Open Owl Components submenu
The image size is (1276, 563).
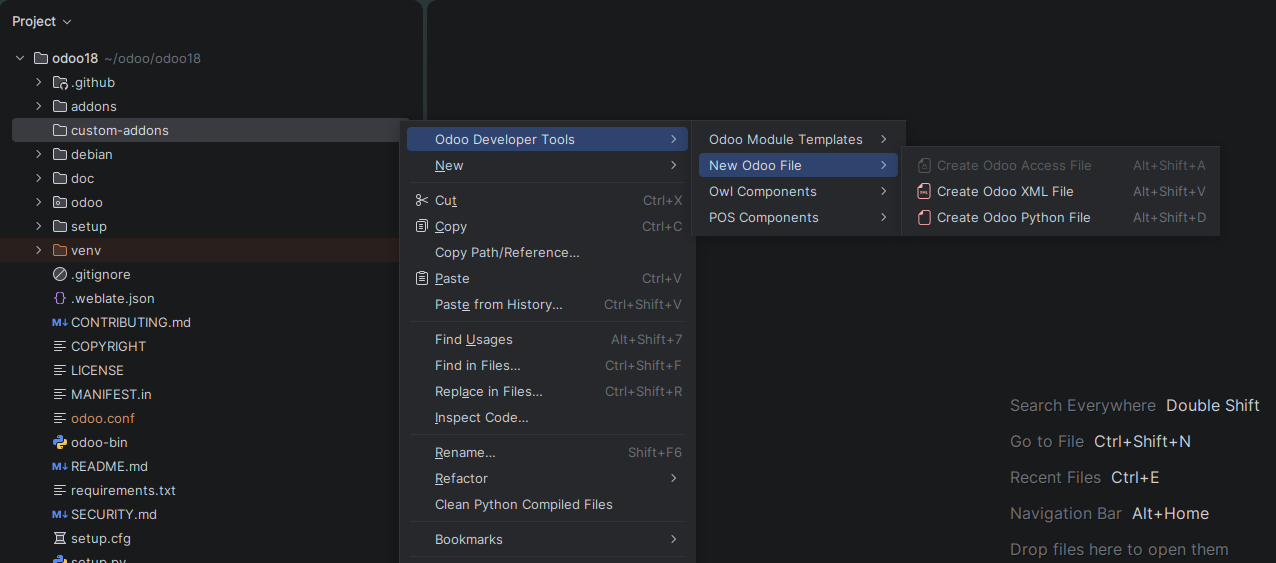coord(798,191)
